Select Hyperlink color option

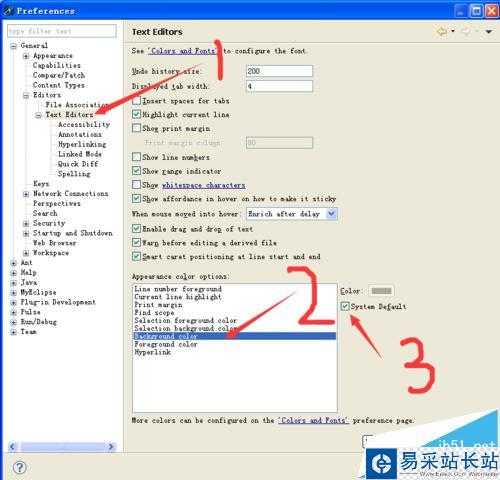point(152,352)
